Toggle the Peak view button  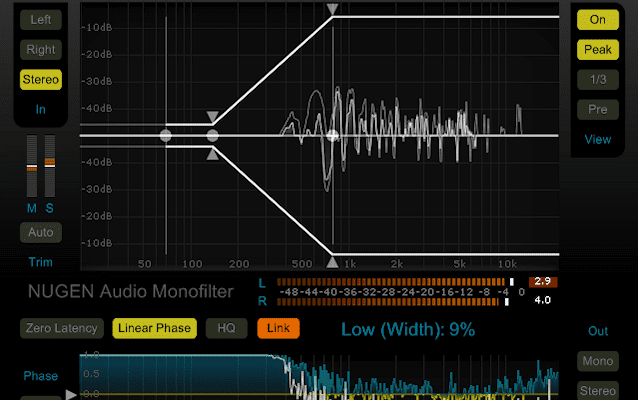(x=597, y=49)
